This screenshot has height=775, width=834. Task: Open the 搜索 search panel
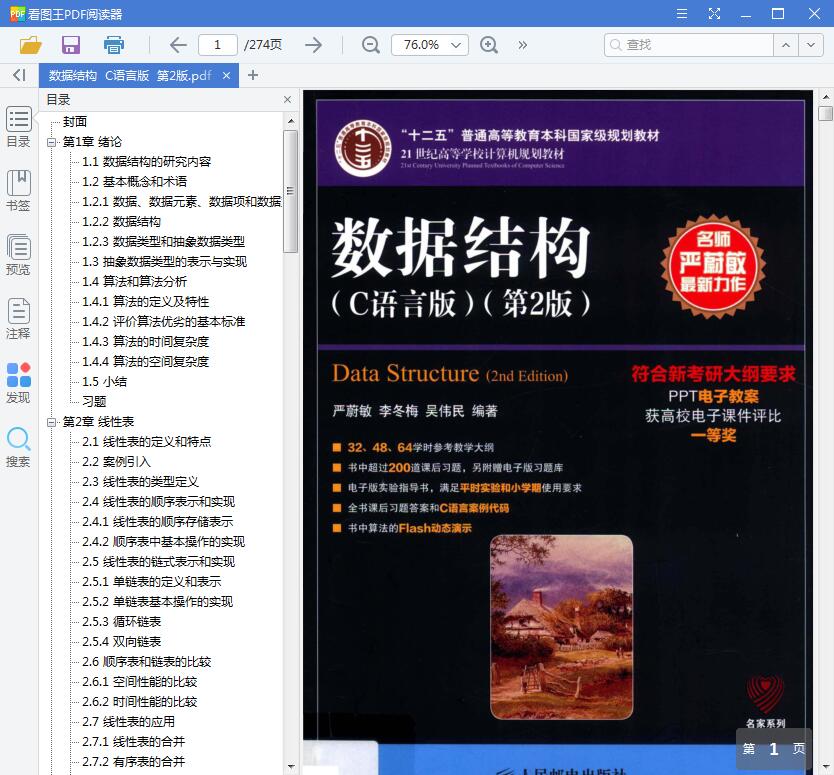coord(19,447)
